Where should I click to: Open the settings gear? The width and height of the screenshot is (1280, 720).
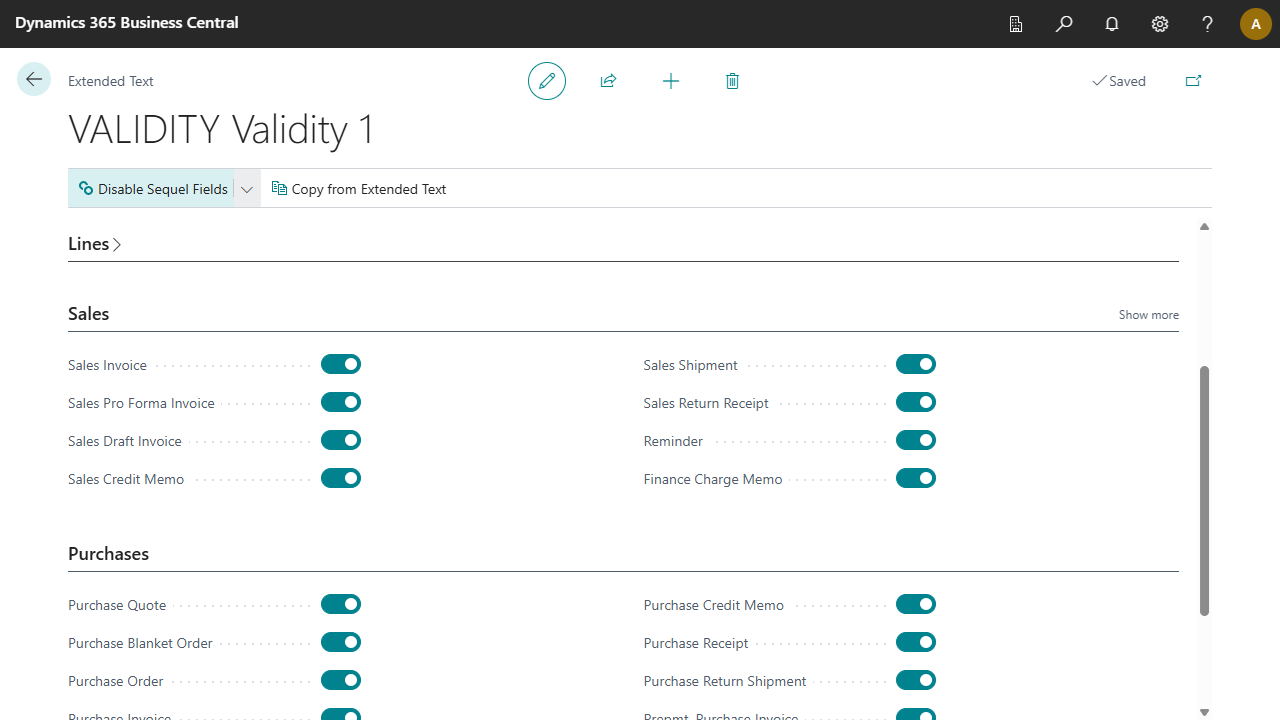(1160, 24)
